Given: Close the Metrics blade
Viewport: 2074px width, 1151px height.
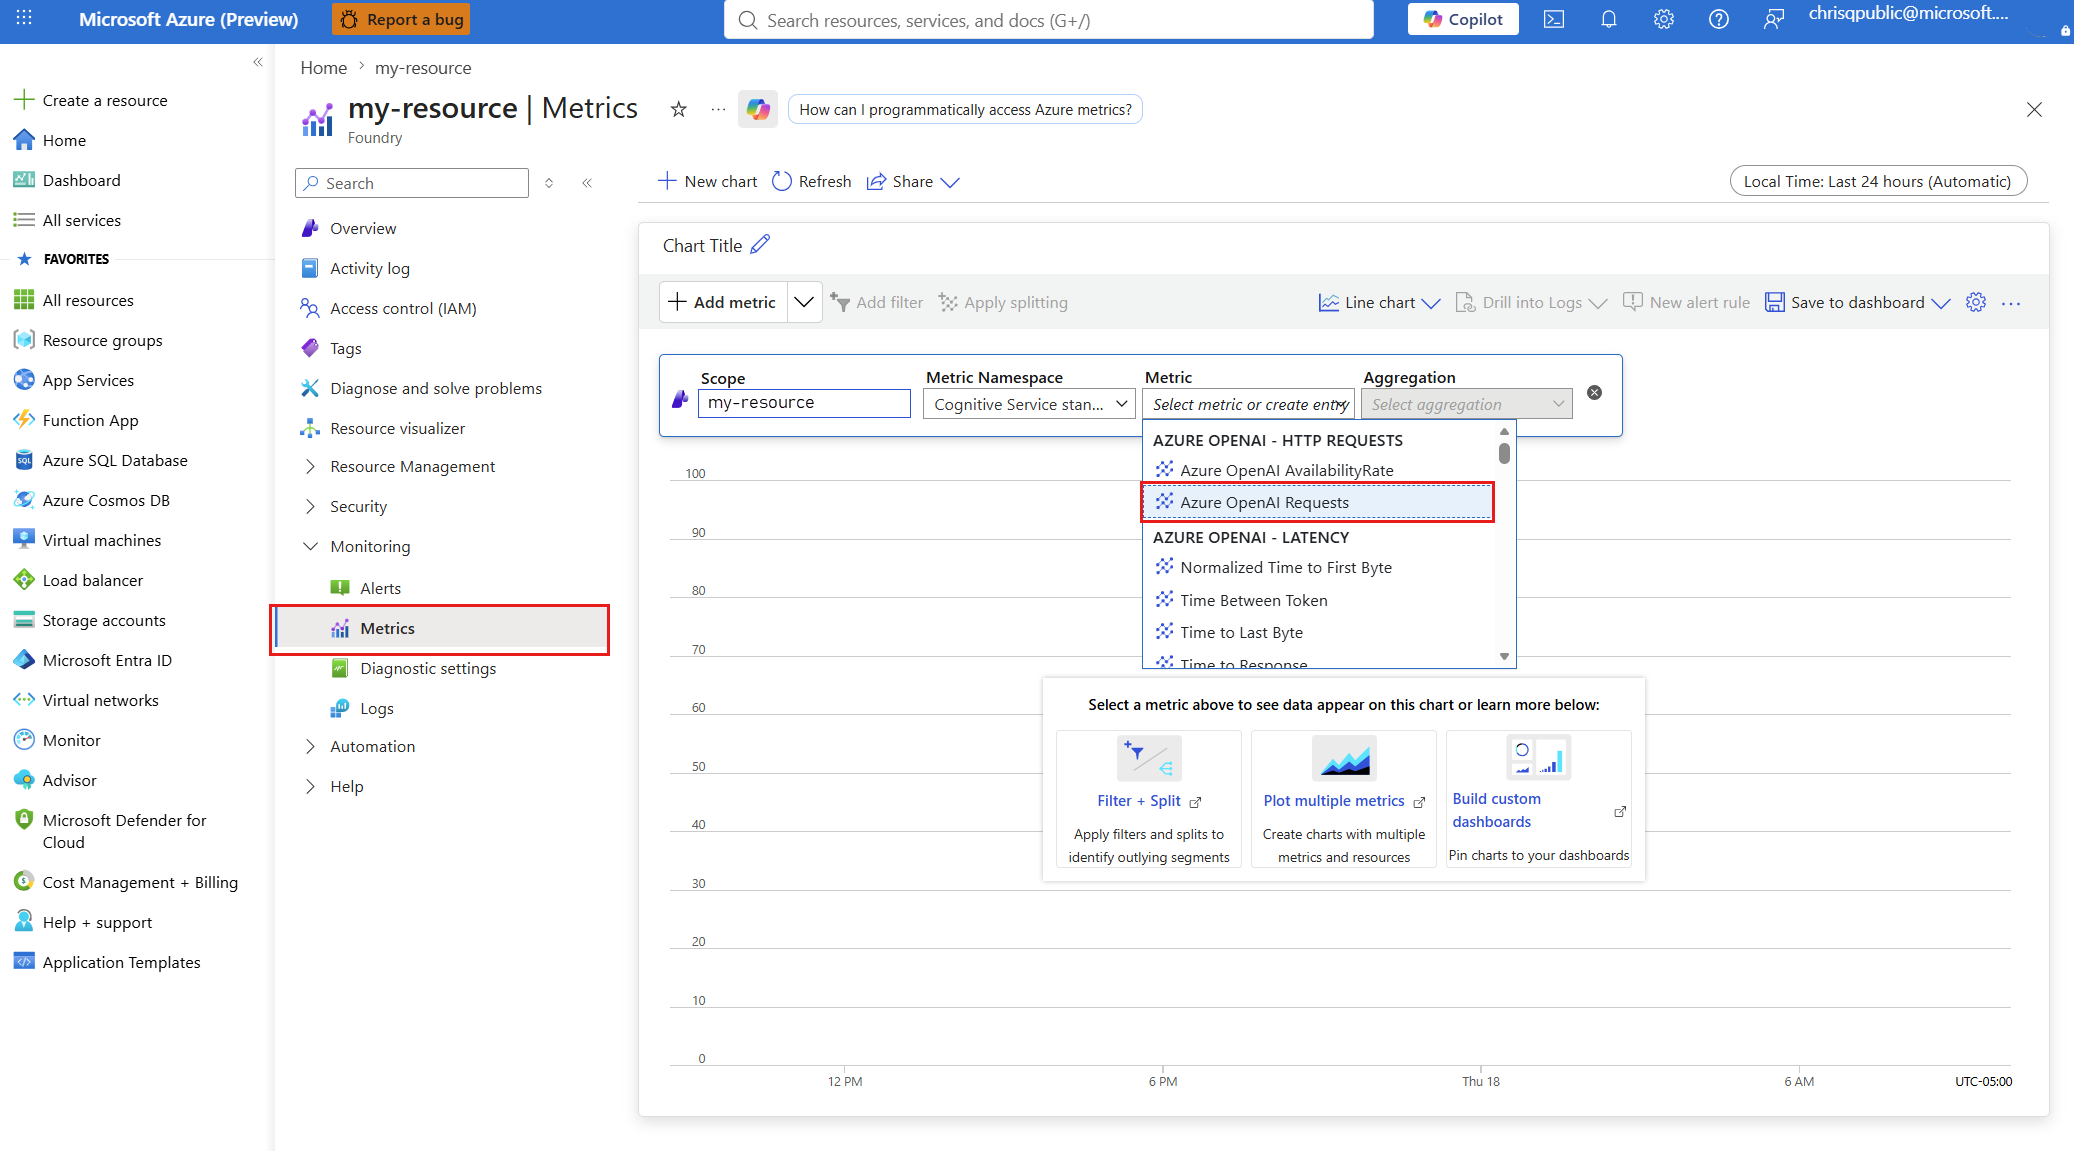Looking at the screenshot, I should (x=2033, y=109).
